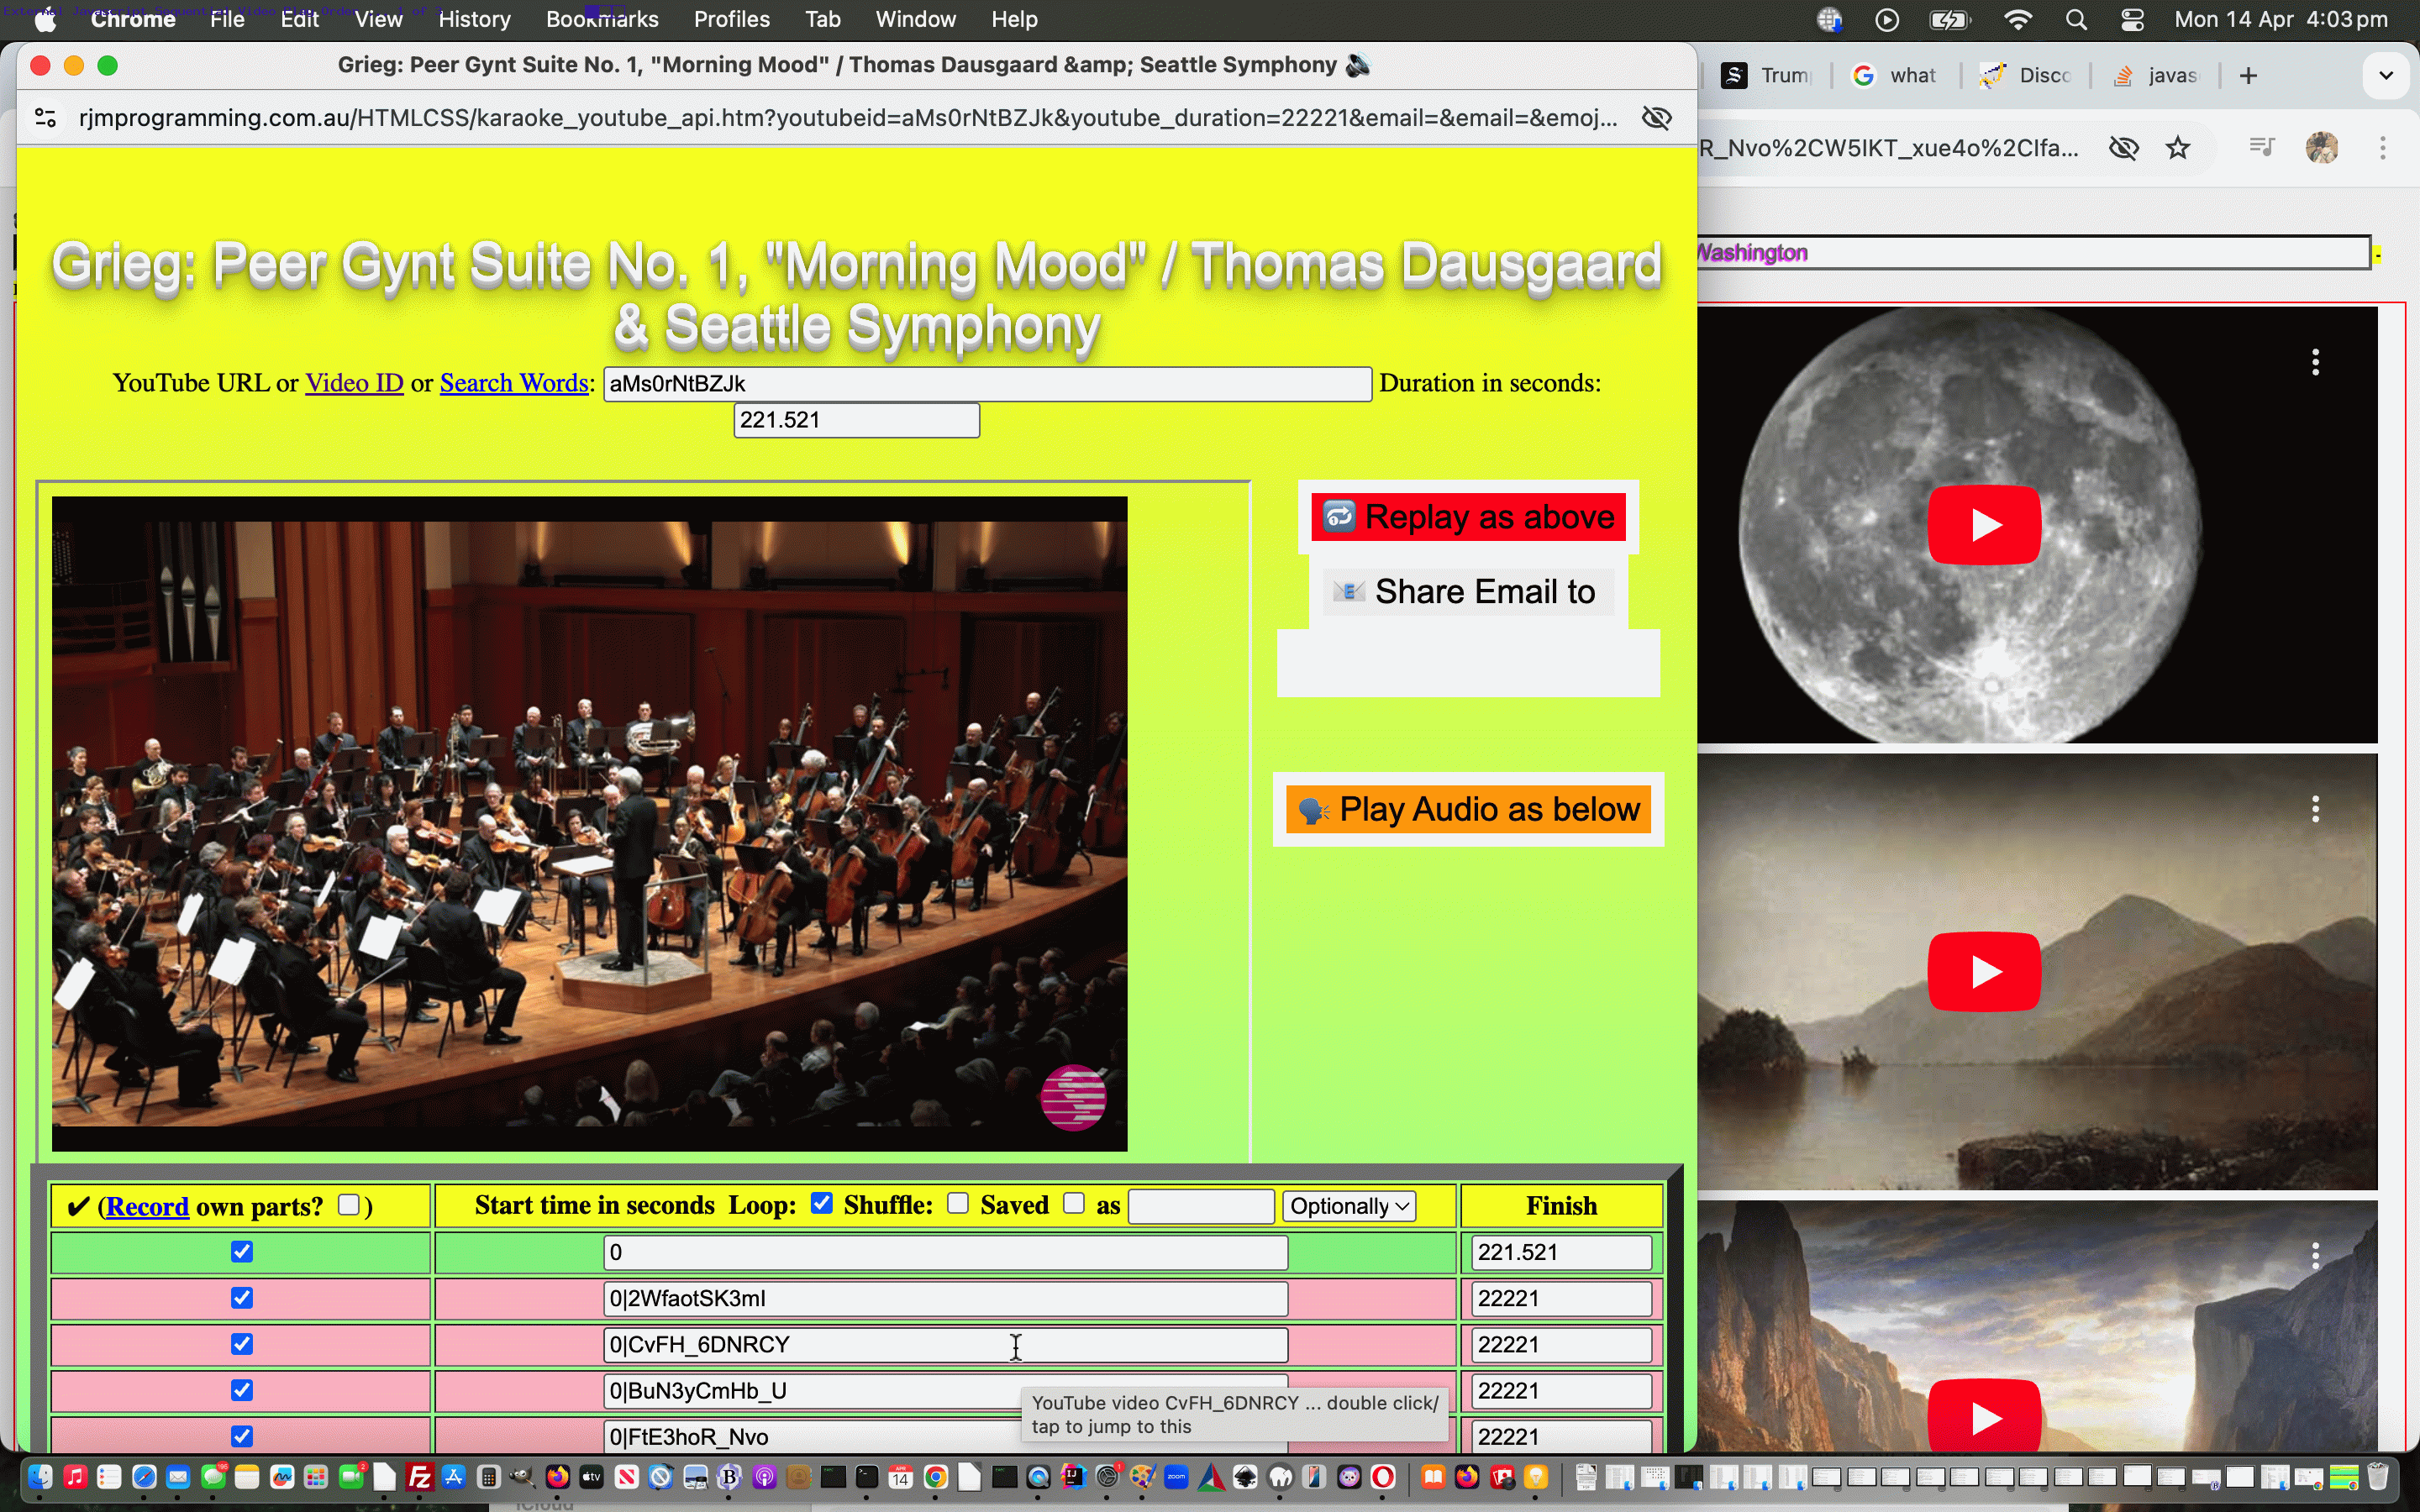Open battery status menu
The width and height of the screenshot is (2420, 1512).
pos(1949,20)
